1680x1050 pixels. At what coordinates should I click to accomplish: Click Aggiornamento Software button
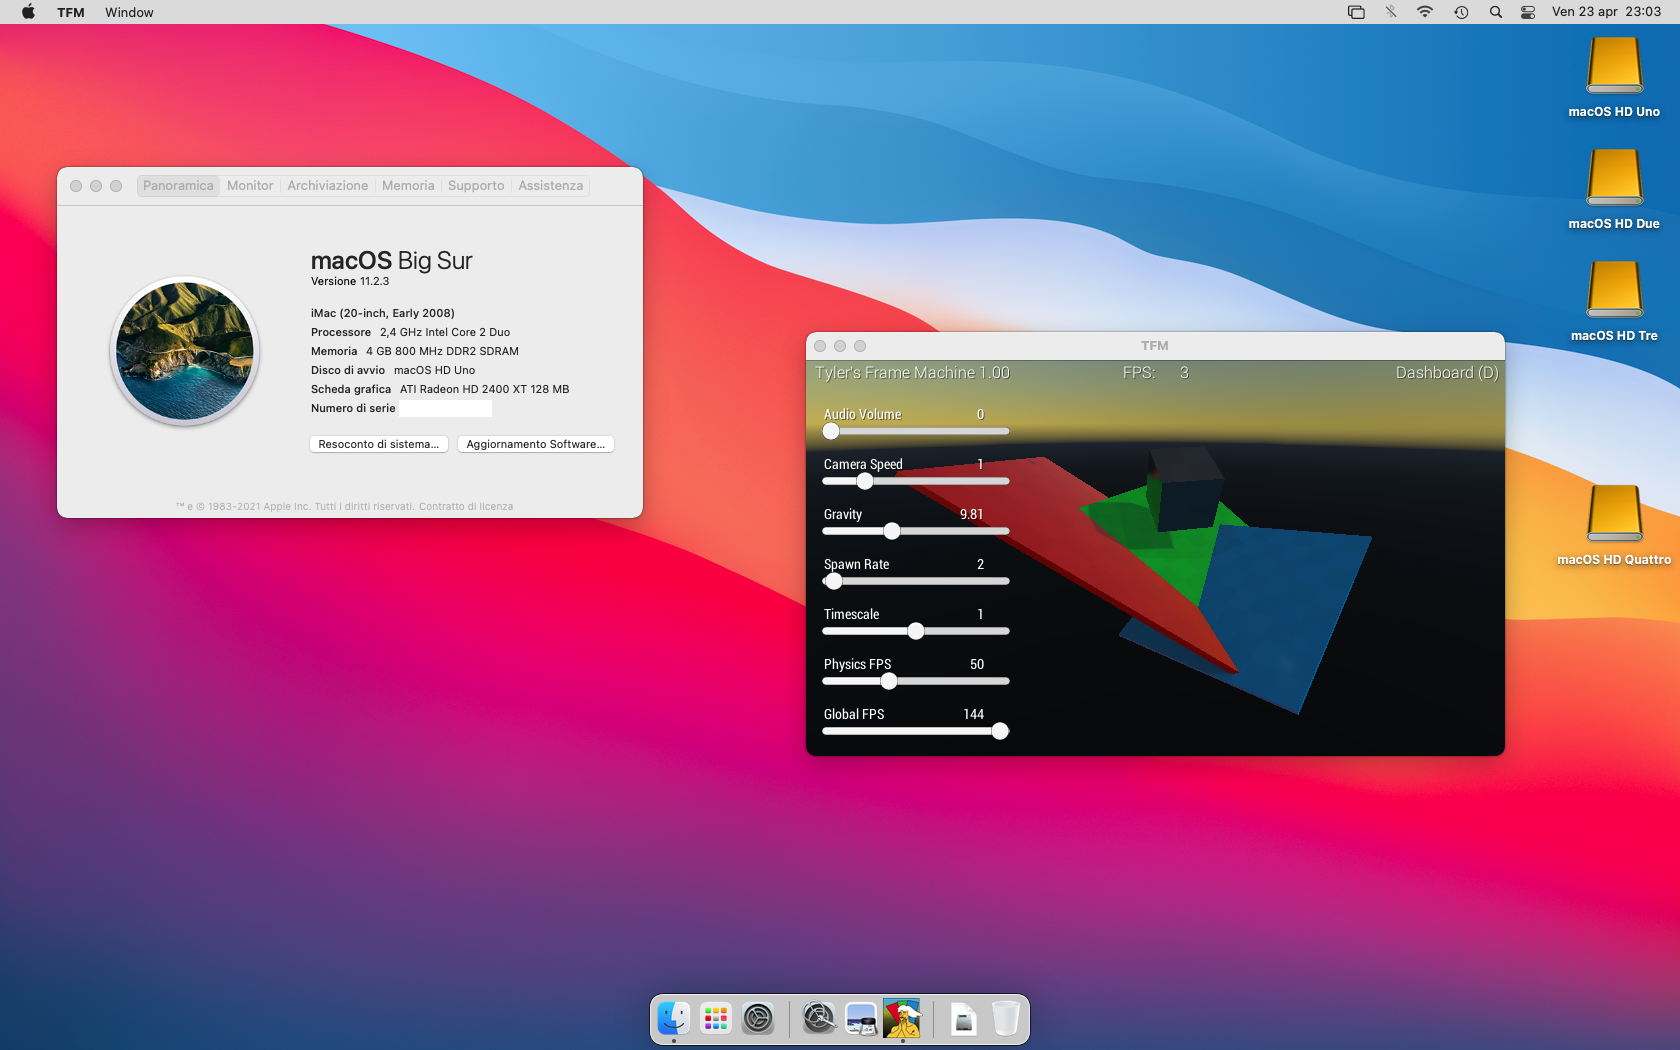(535, 444)
